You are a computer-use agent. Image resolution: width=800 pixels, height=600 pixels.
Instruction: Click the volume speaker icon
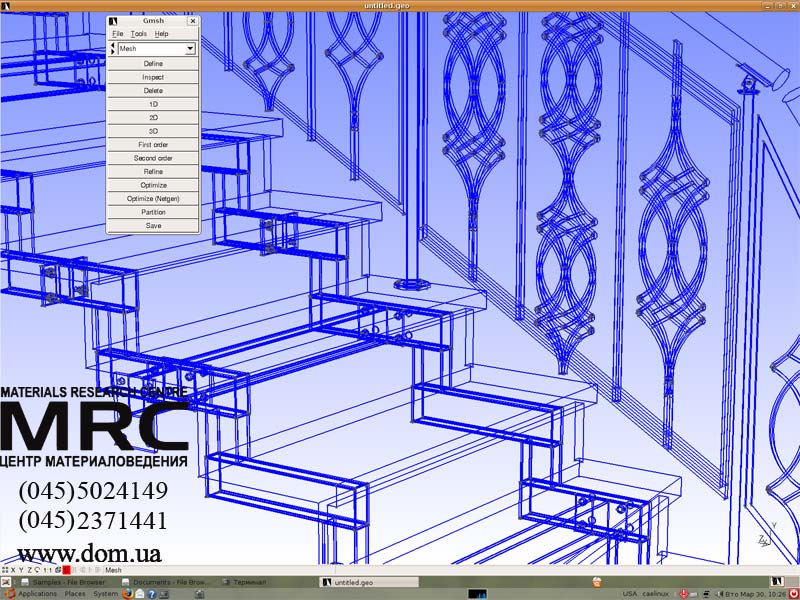(x=719, y=594)
